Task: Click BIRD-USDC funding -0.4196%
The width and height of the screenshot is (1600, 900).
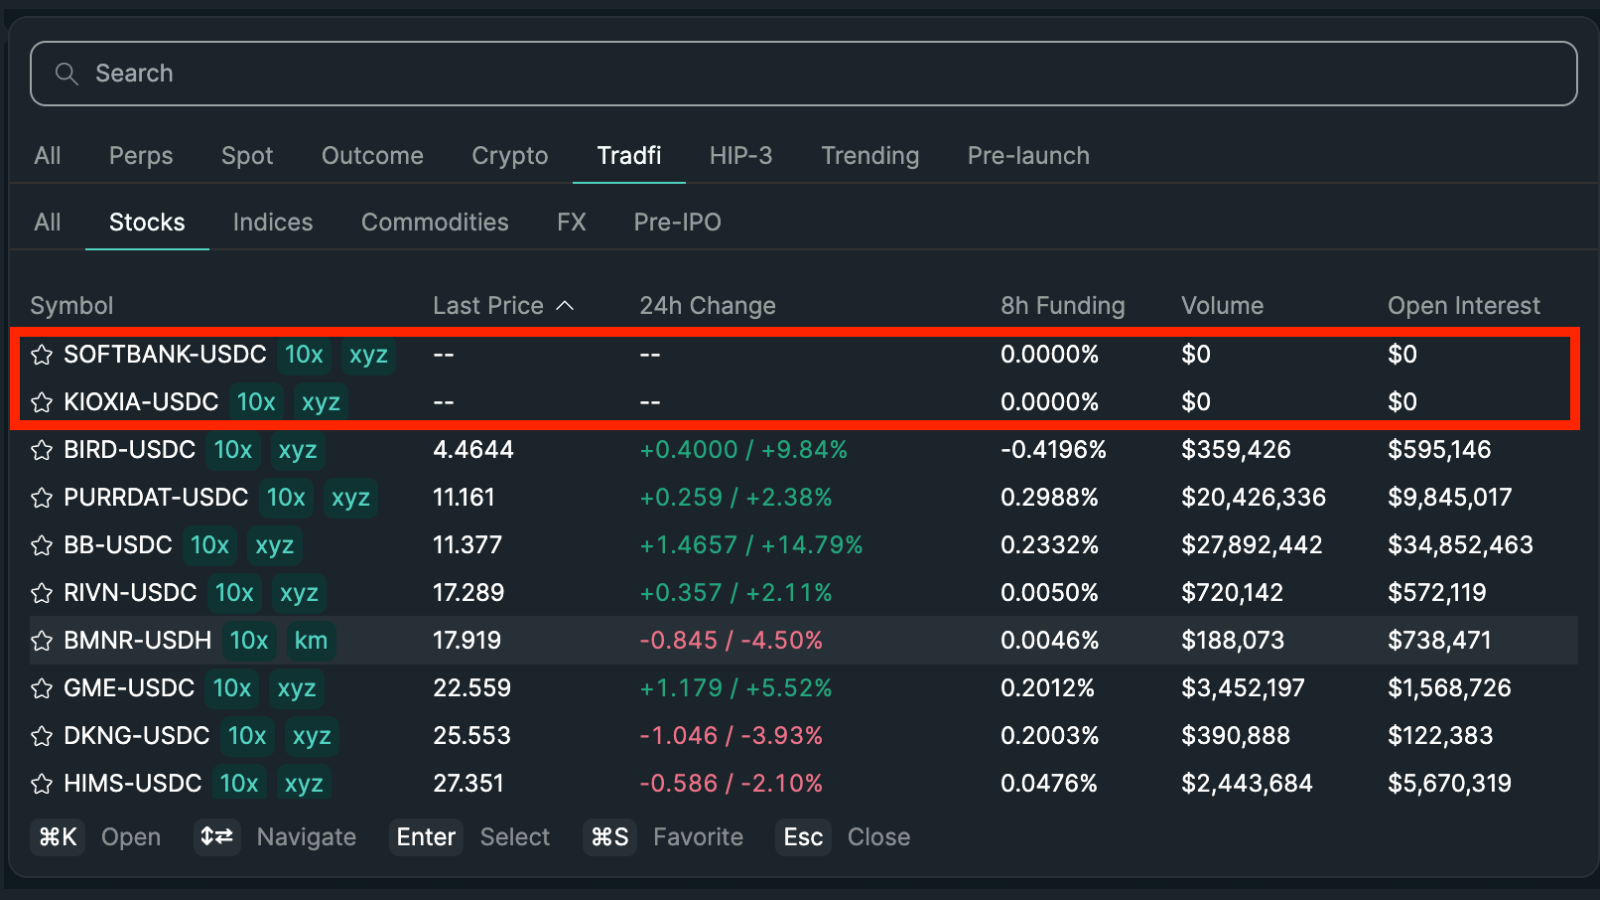Action: 1054,450
